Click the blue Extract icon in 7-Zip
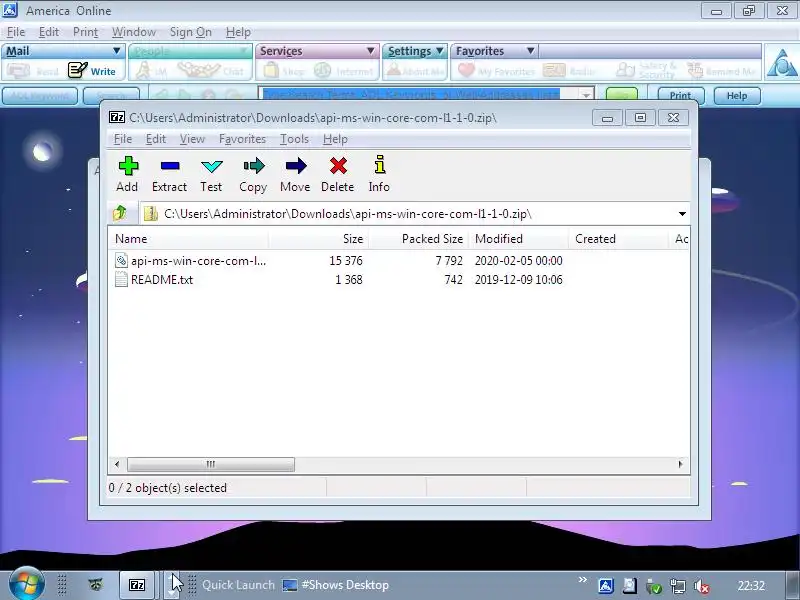Image resolution: width=800 pixels, height=600 pixels. point(169,166)
